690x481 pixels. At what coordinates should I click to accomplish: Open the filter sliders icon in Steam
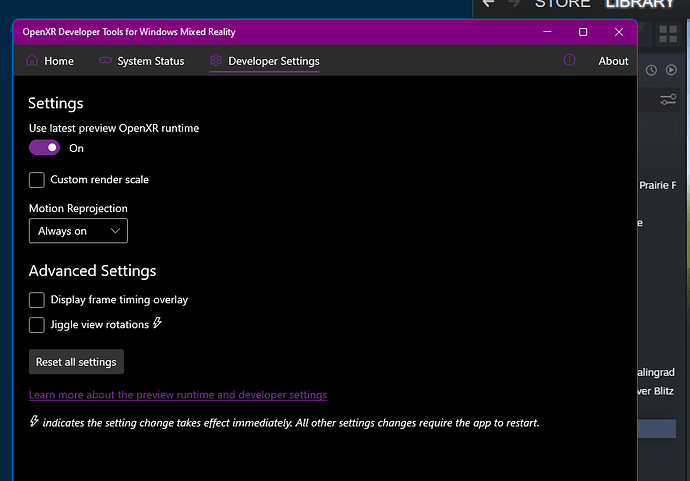click(668, 99)
